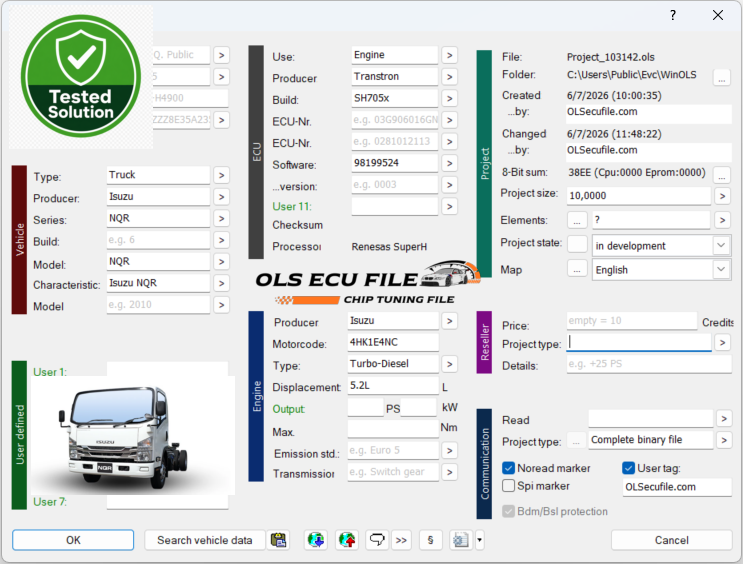Click ellipsis button beside Elements
The width and height of the screenshot is (743, 564).
tap(577, 220)
